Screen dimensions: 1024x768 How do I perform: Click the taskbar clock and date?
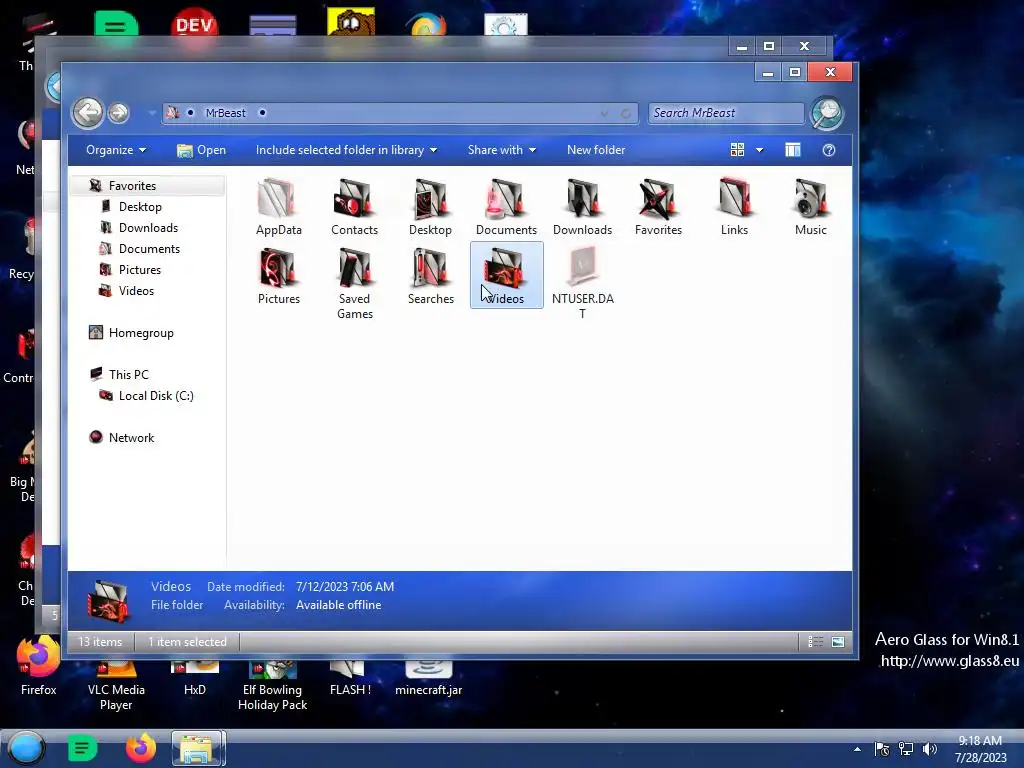pyautogui.click(x=980, y=749)
